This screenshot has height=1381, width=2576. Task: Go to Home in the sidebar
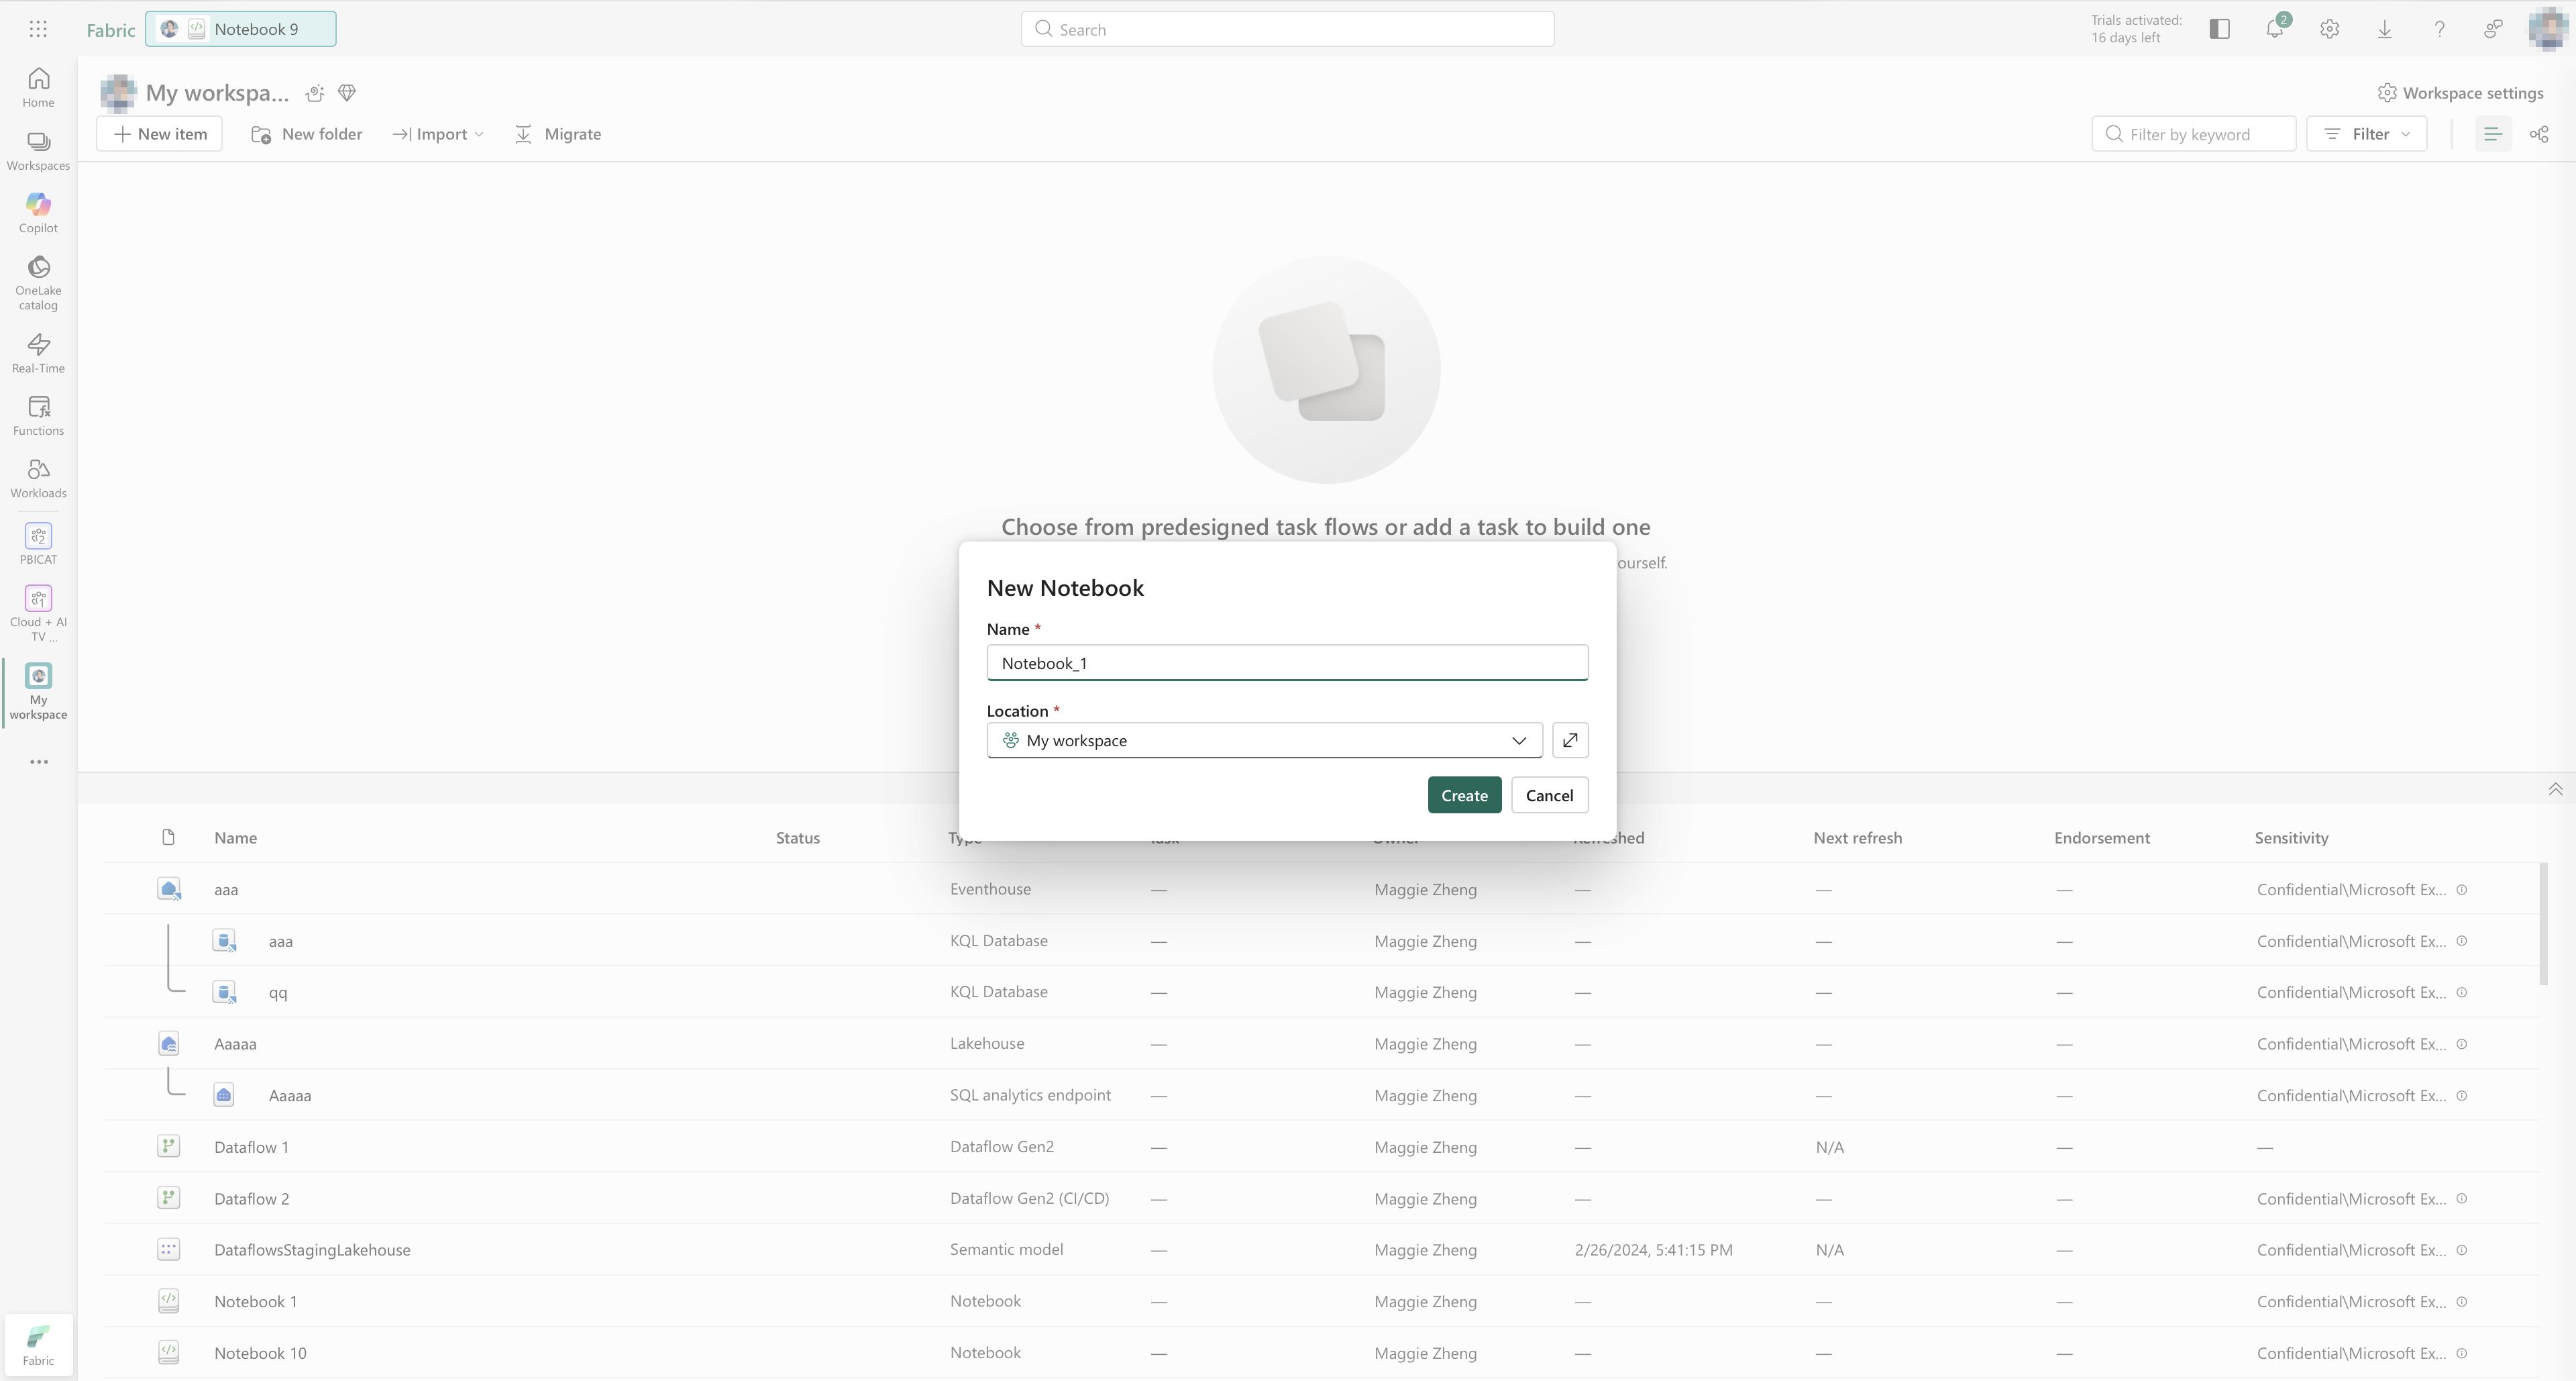[38, 87]
